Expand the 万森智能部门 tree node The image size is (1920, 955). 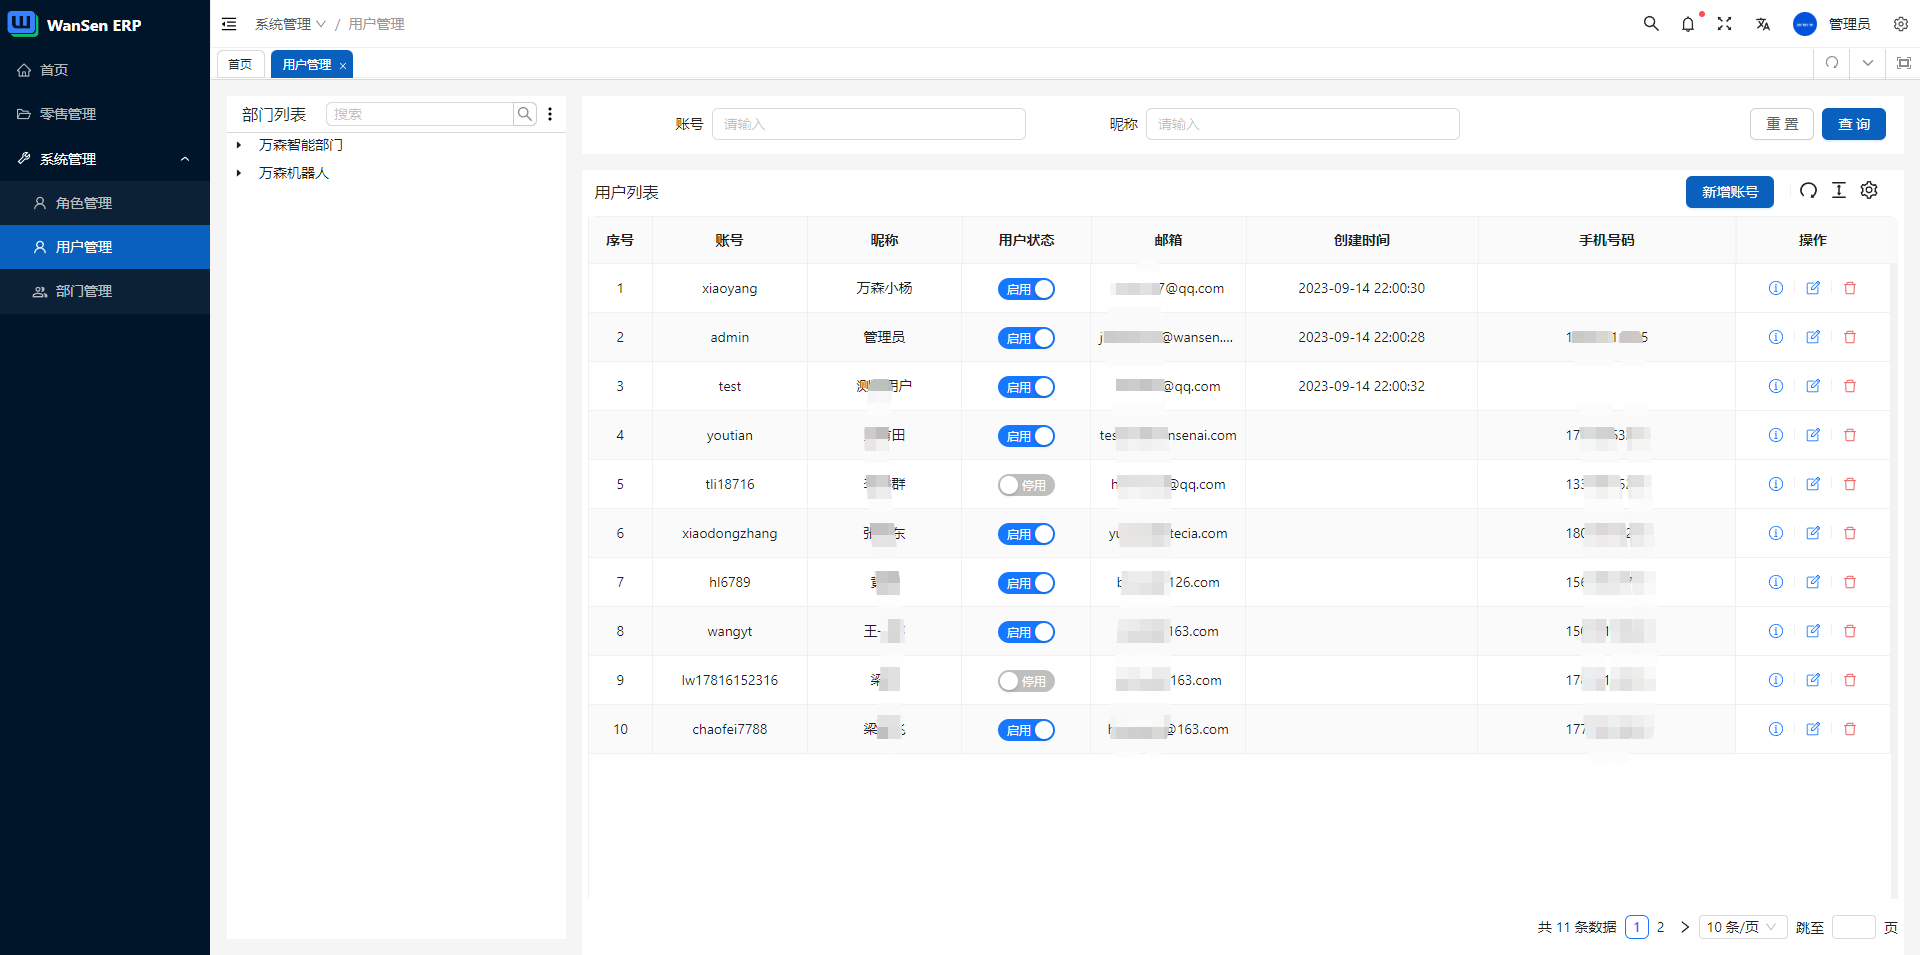pos(239,145)
